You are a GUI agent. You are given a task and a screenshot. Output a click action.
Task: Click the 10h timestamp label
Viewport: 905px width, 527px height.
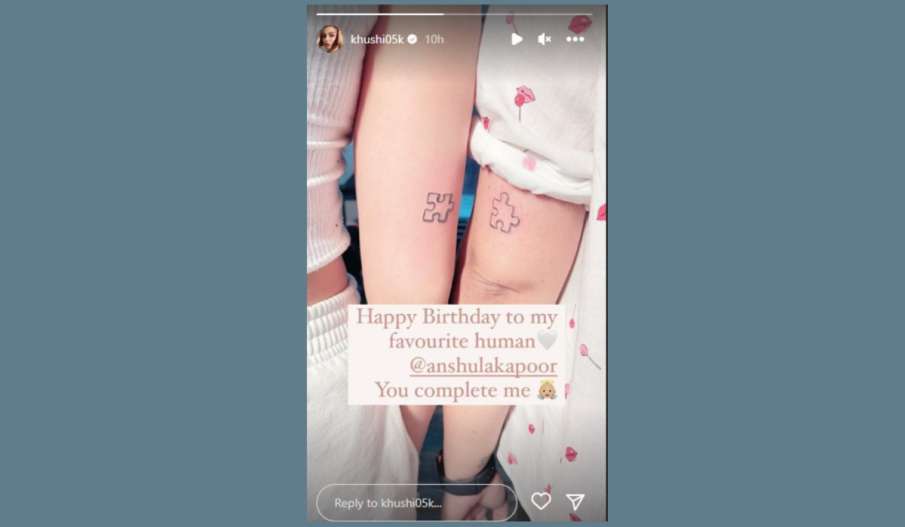point(434,39)
